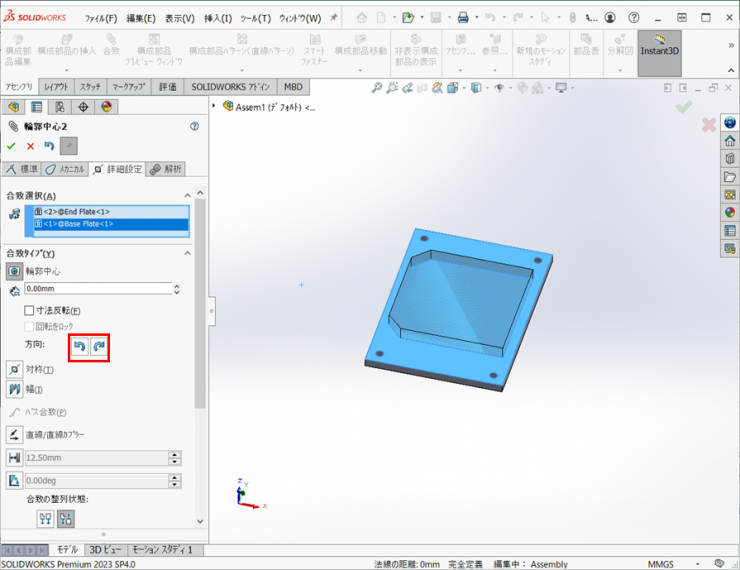The width and height of the screenshot is (740, 570).
Task: Click the clockwise direction arrow button
Action: [x=98, y=346]
